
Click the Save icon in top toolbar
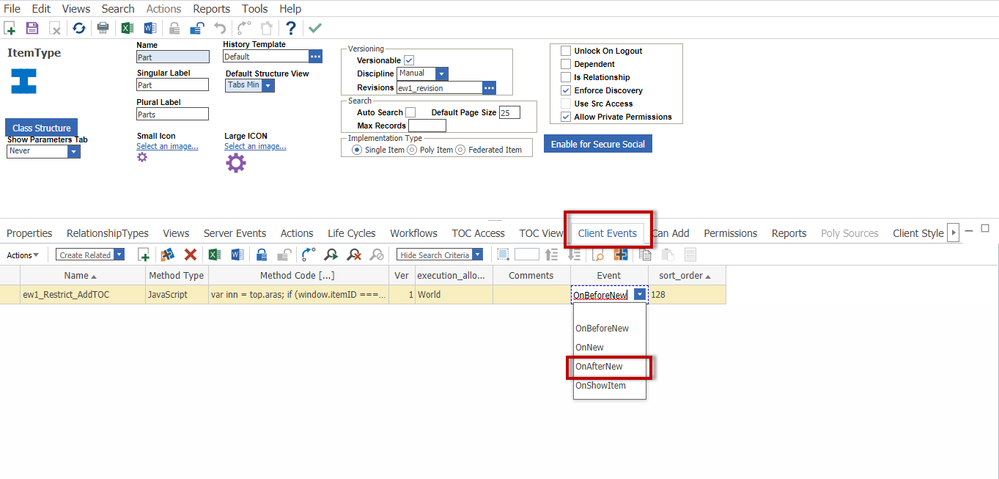tap(32, 29)
